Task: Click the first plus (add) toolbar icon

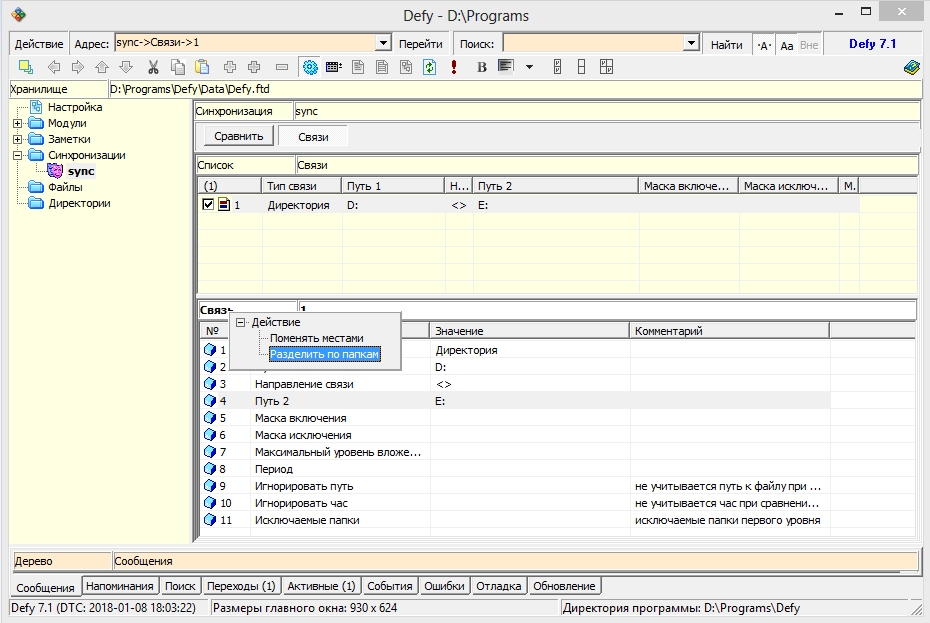Action: [230, 67]
